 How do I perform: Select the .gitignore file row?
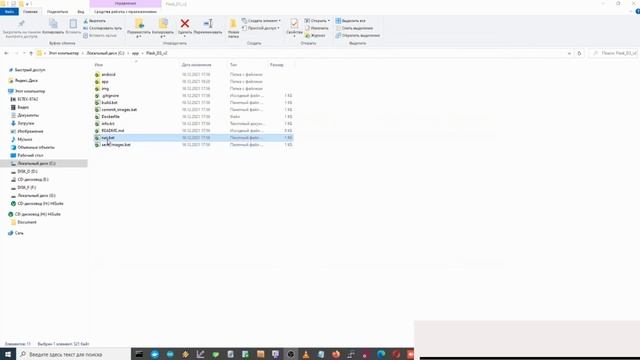point(193,96)
